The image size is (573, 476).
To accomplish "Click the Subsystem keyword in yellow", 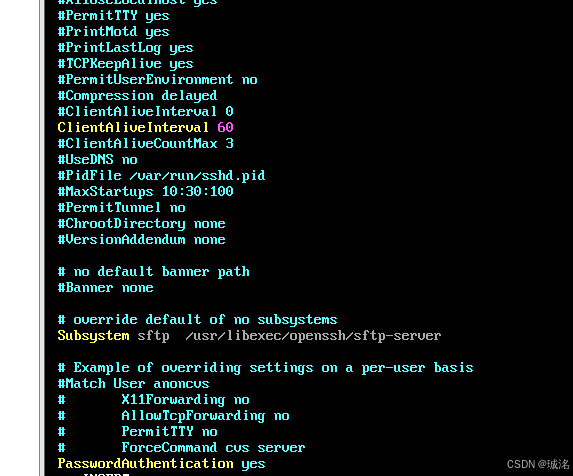I will 94,336.
